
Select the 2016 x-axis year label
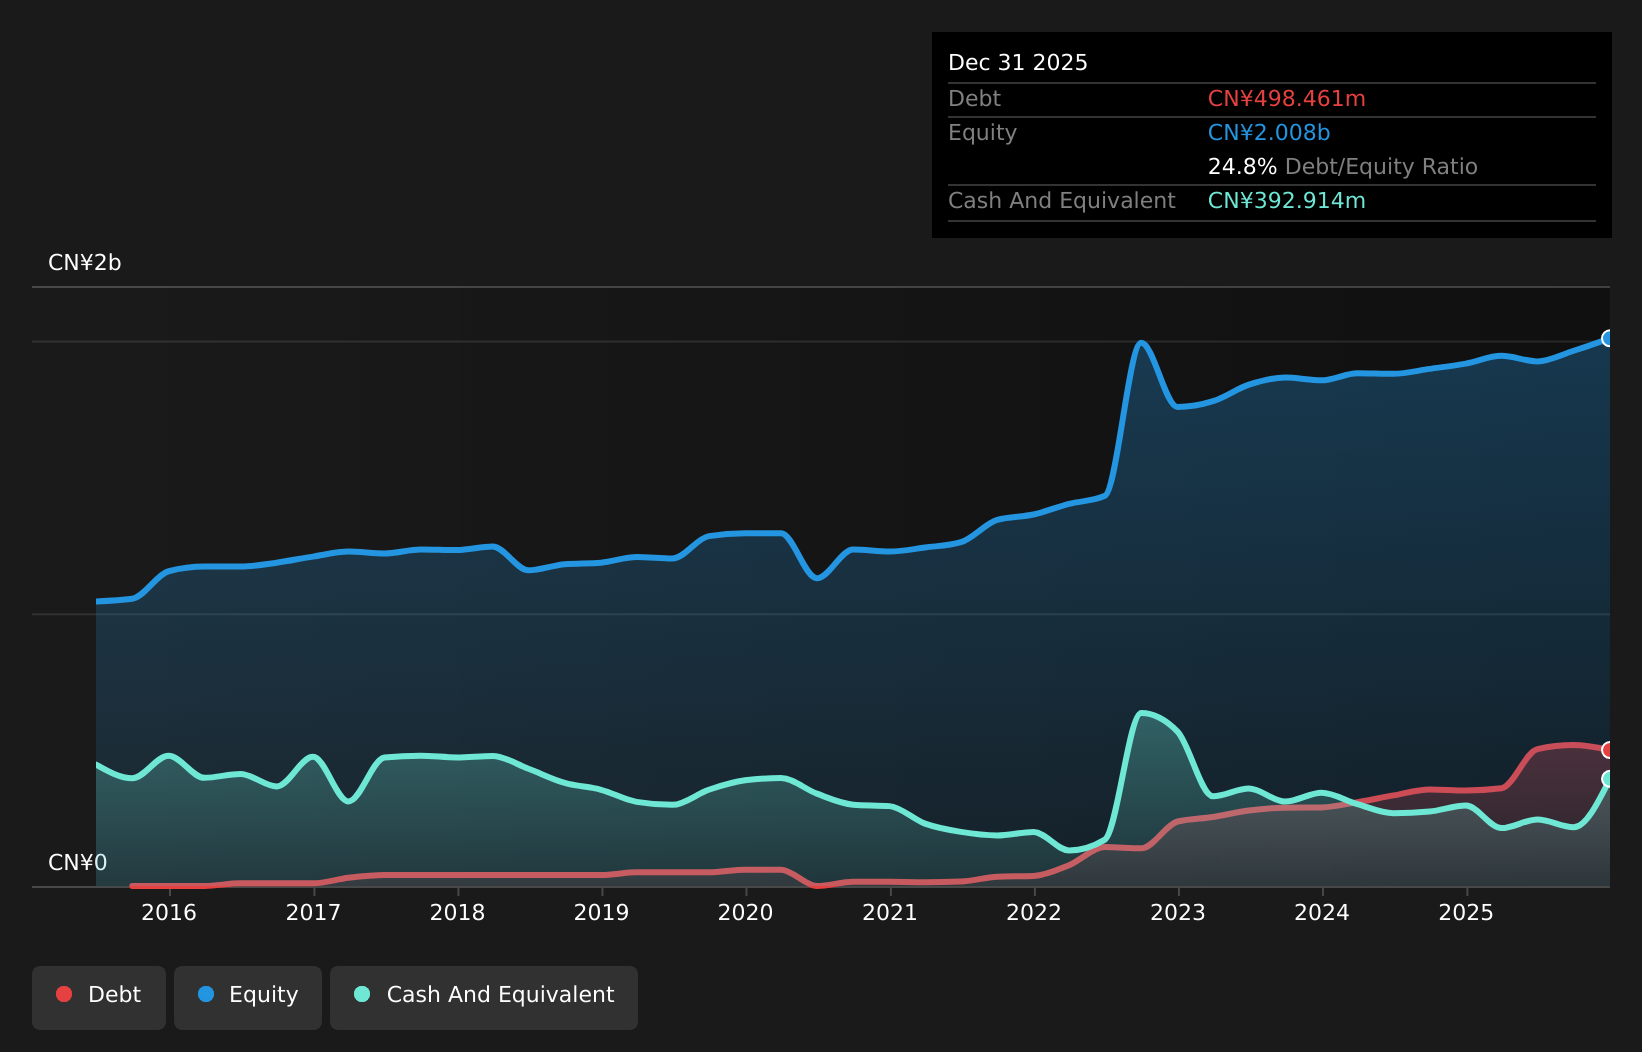coord(169,912)
